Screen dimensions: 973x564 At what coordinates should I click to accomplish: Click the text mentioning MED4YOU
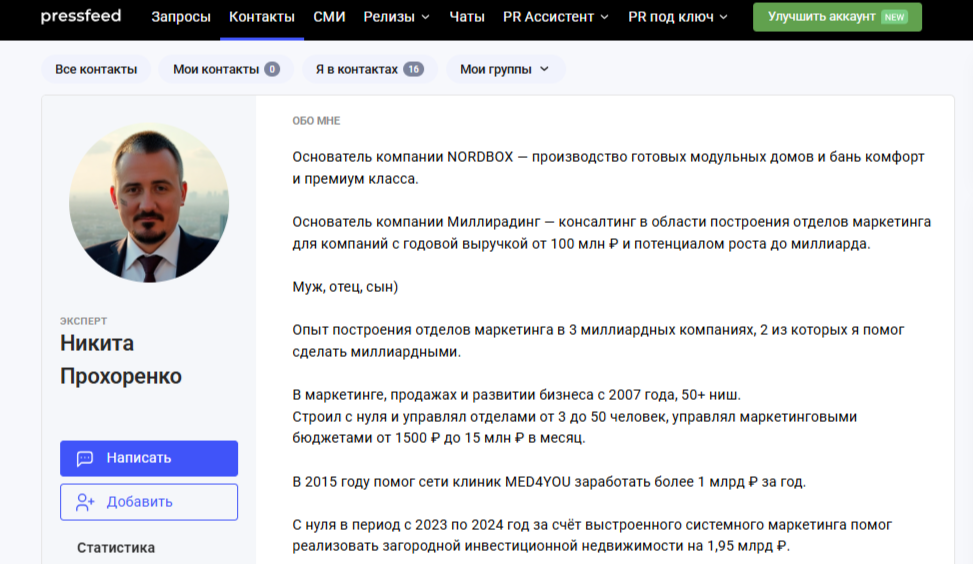(549, 482)
